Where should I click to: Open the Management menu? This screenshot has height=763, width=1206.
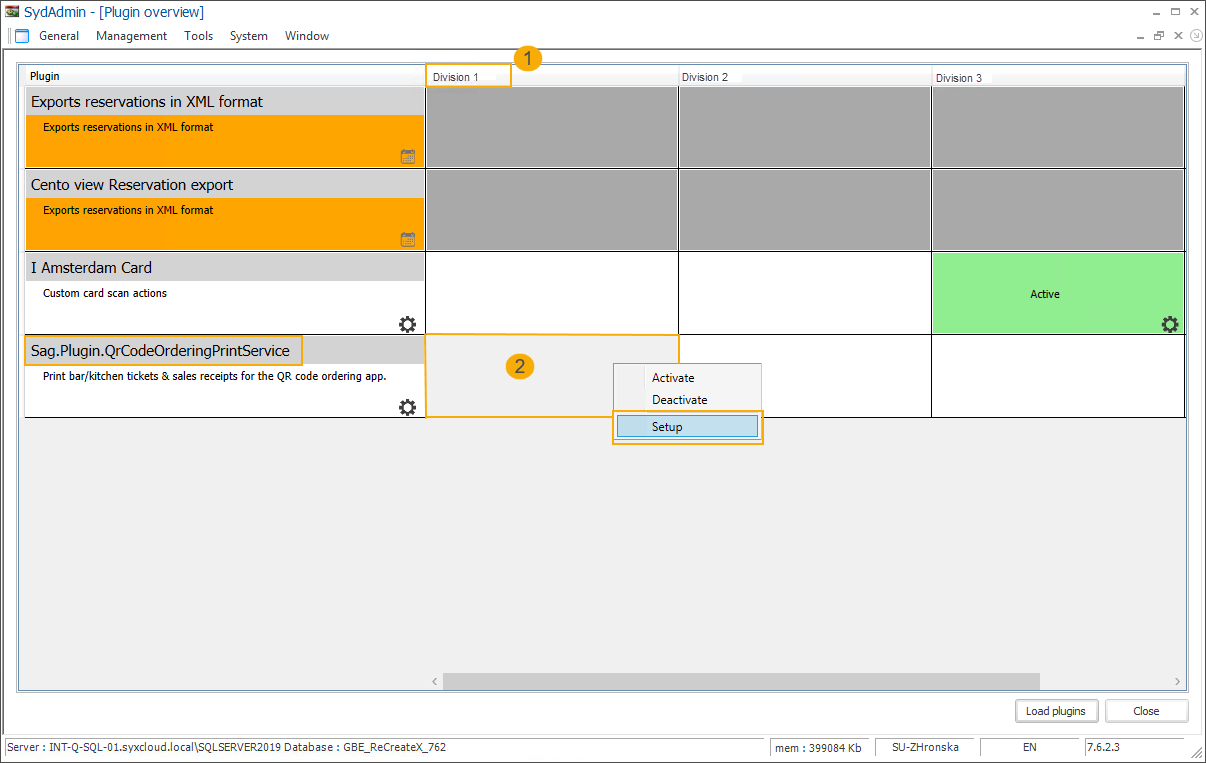tap(131, 36)
